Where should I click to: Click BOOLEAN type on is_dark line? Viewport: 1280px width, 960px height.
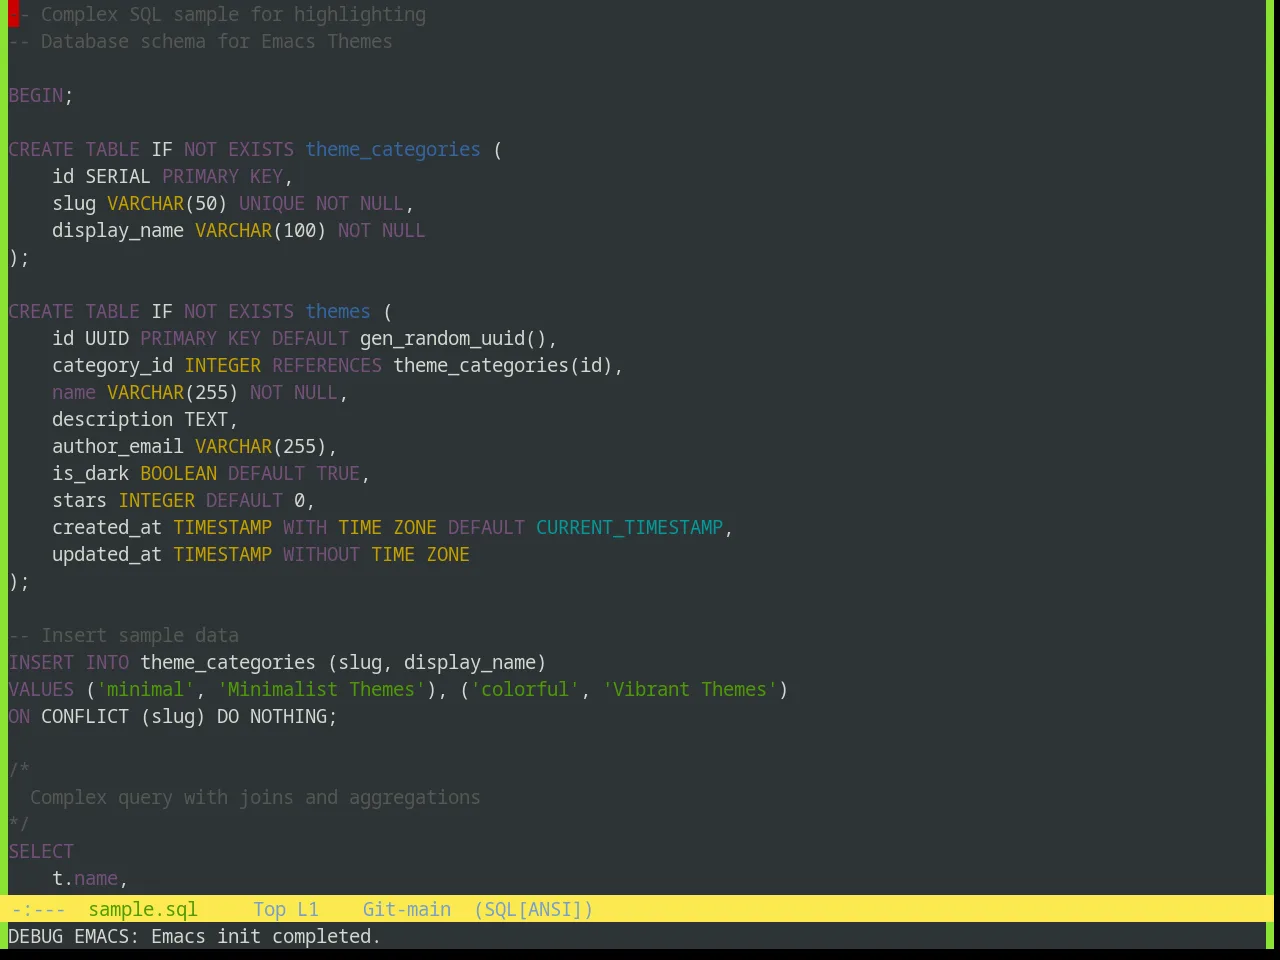(178, 473)
